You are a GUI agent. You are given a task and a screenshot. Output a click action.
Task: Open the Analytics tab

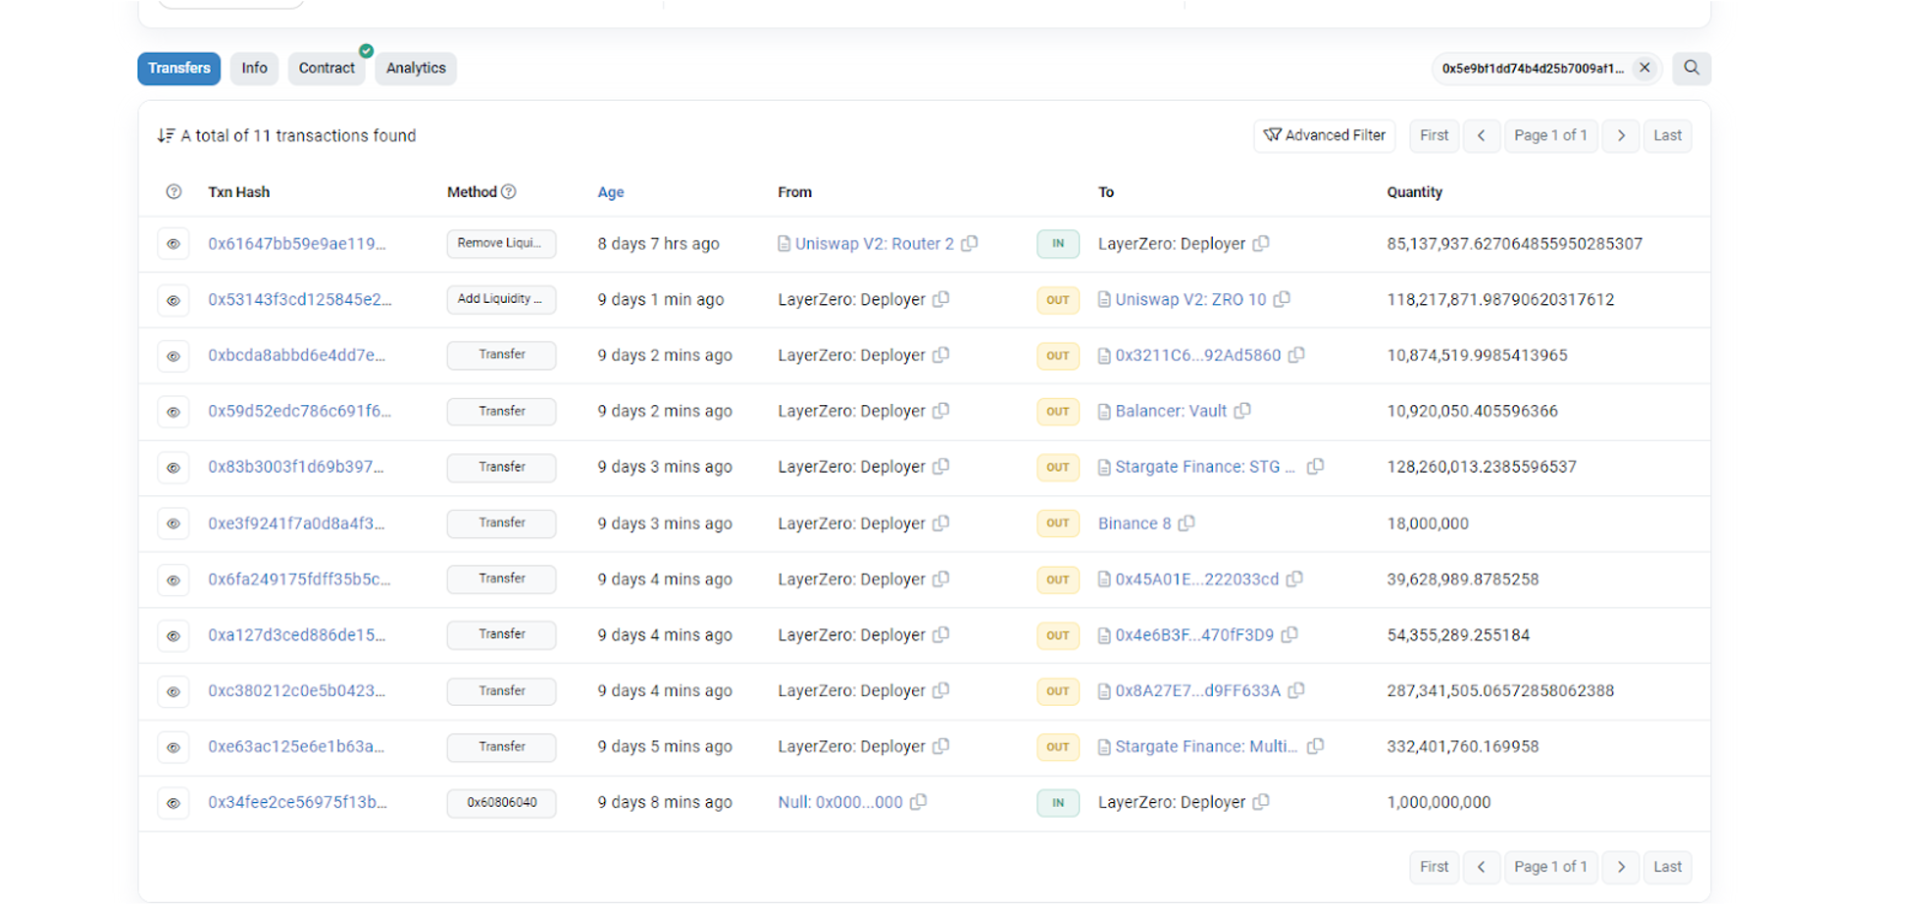(416, 68)
